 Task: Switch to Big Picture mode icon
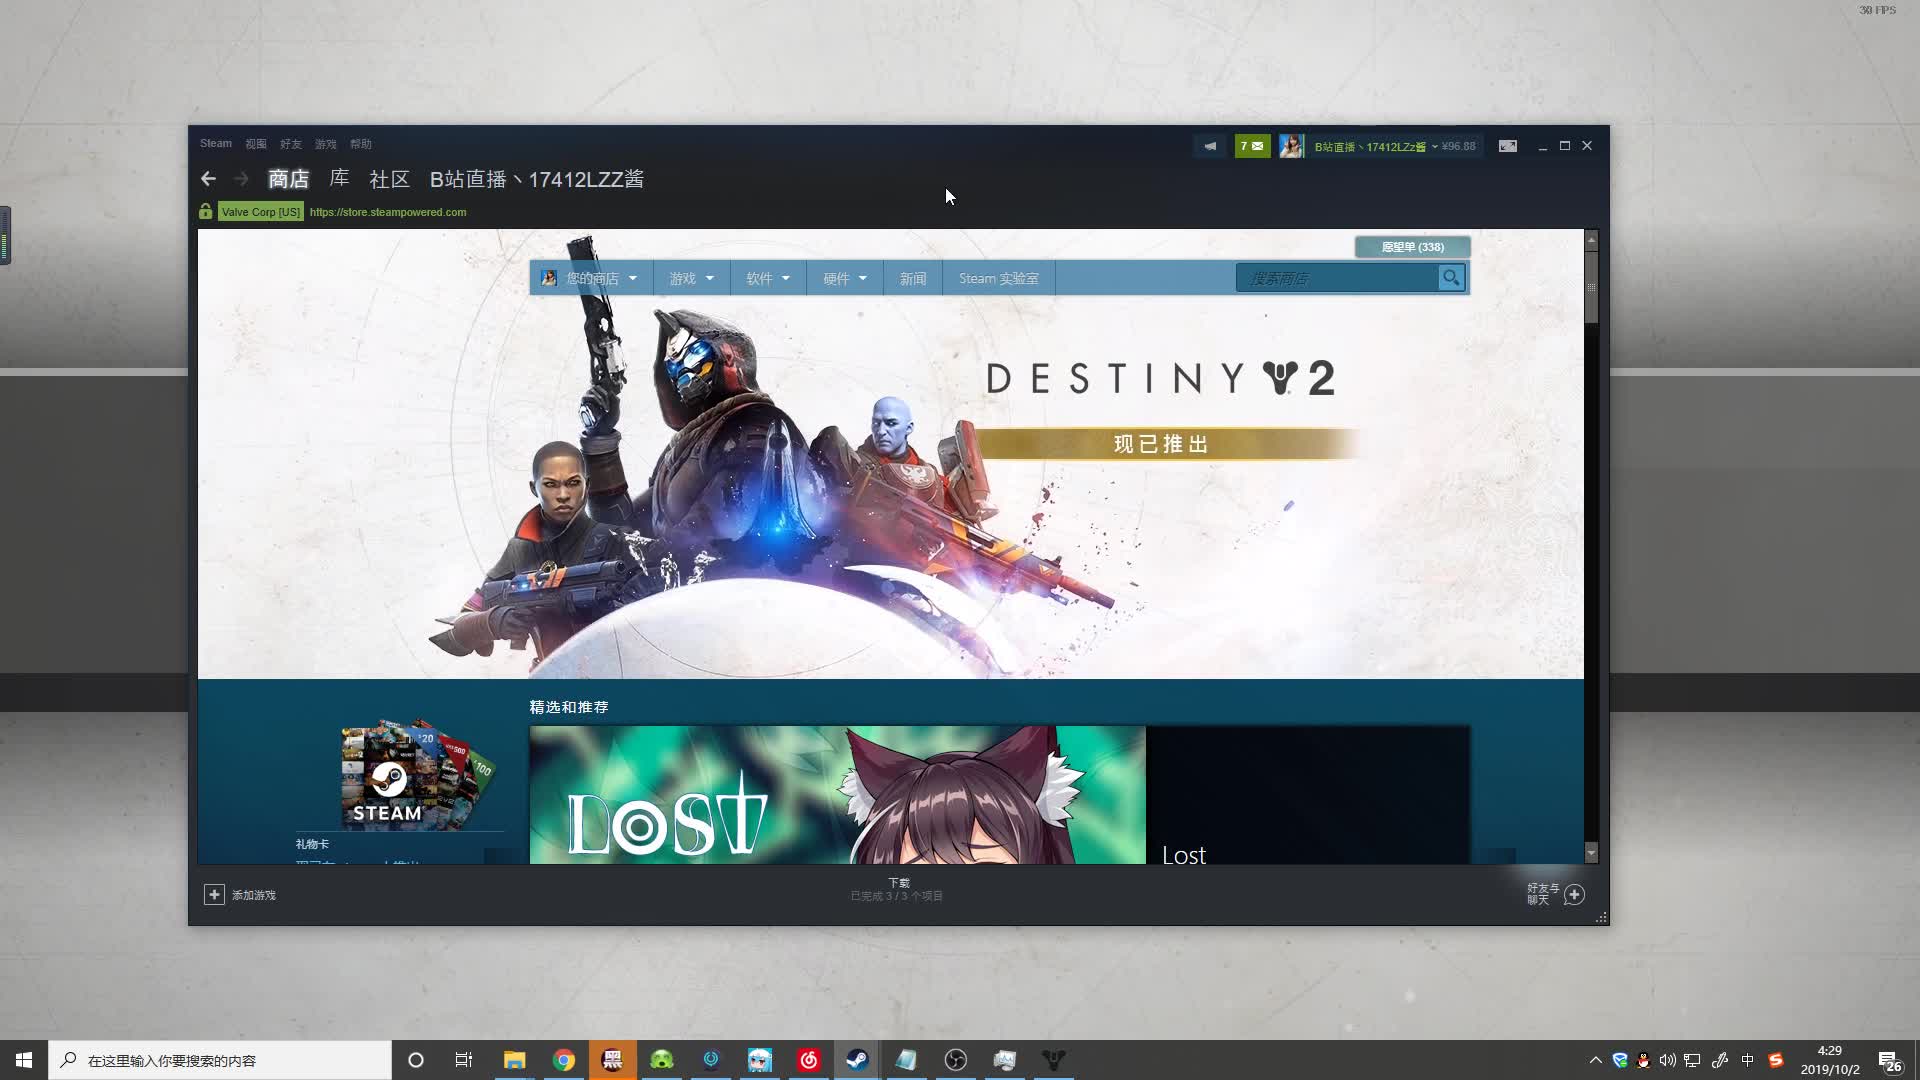1508,146
